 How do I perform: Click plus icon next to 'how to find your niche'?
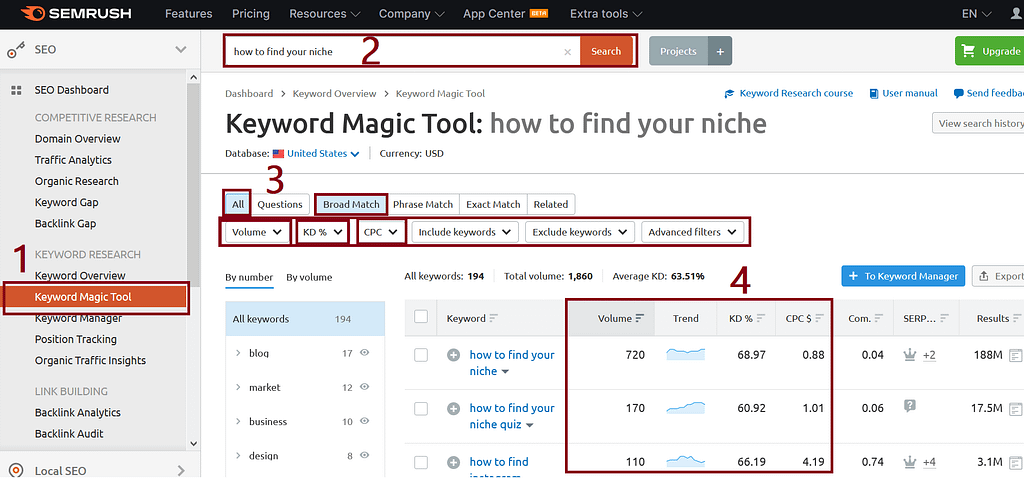453,355
